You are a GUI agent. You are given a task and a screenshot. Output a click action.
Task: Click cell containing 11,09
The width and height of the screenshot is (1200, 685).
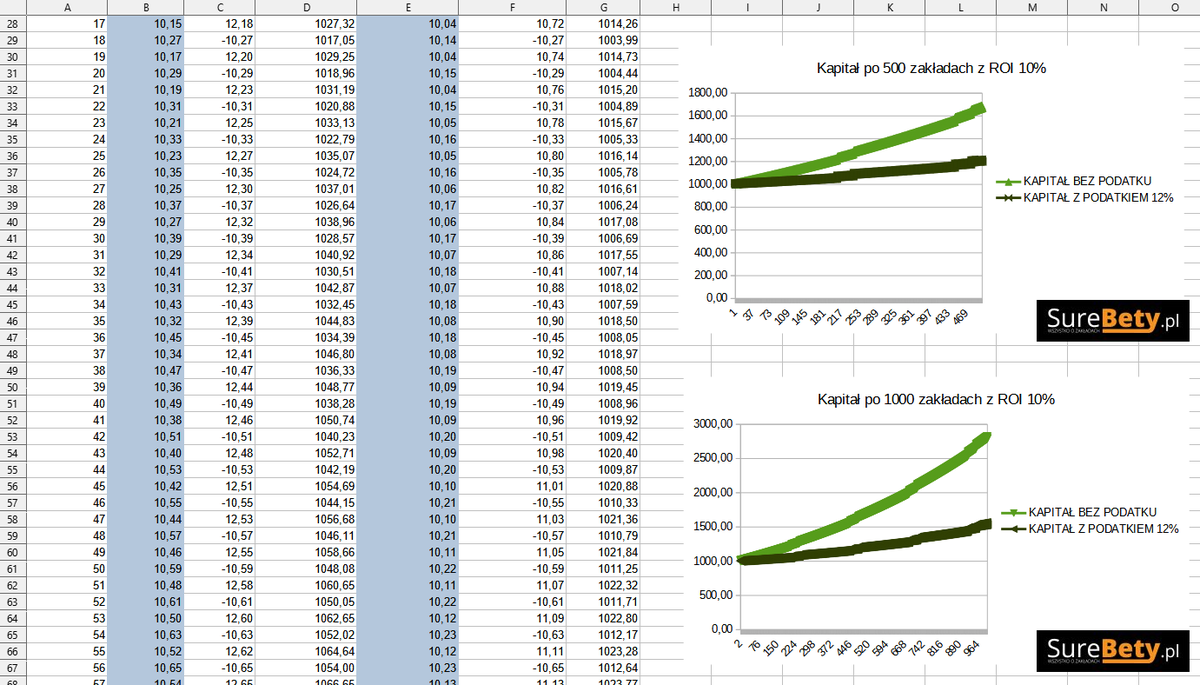(512, 618)
